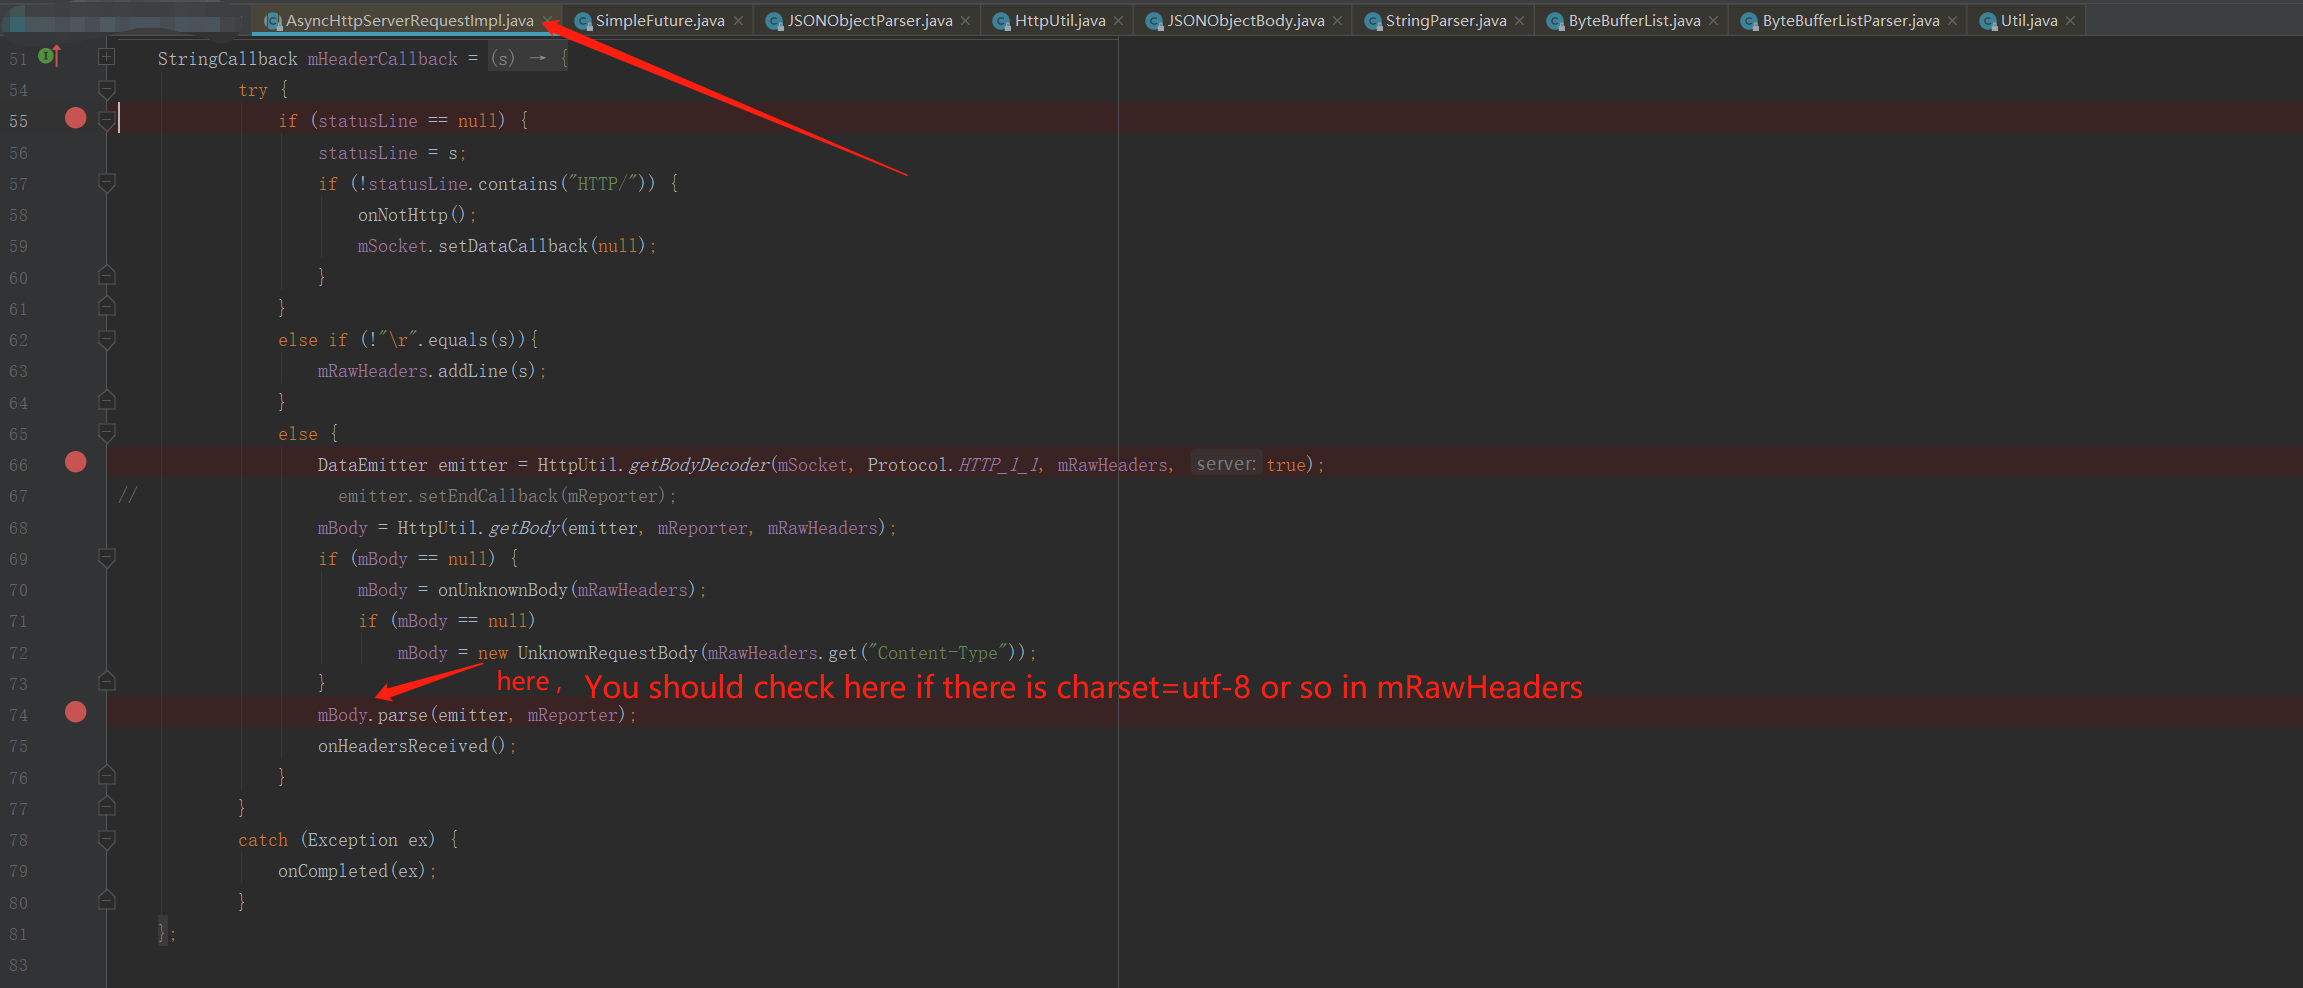Click line number 79 in gutter
The height and width of the screenshot is (988, 2303).
(x=19, y=871)
